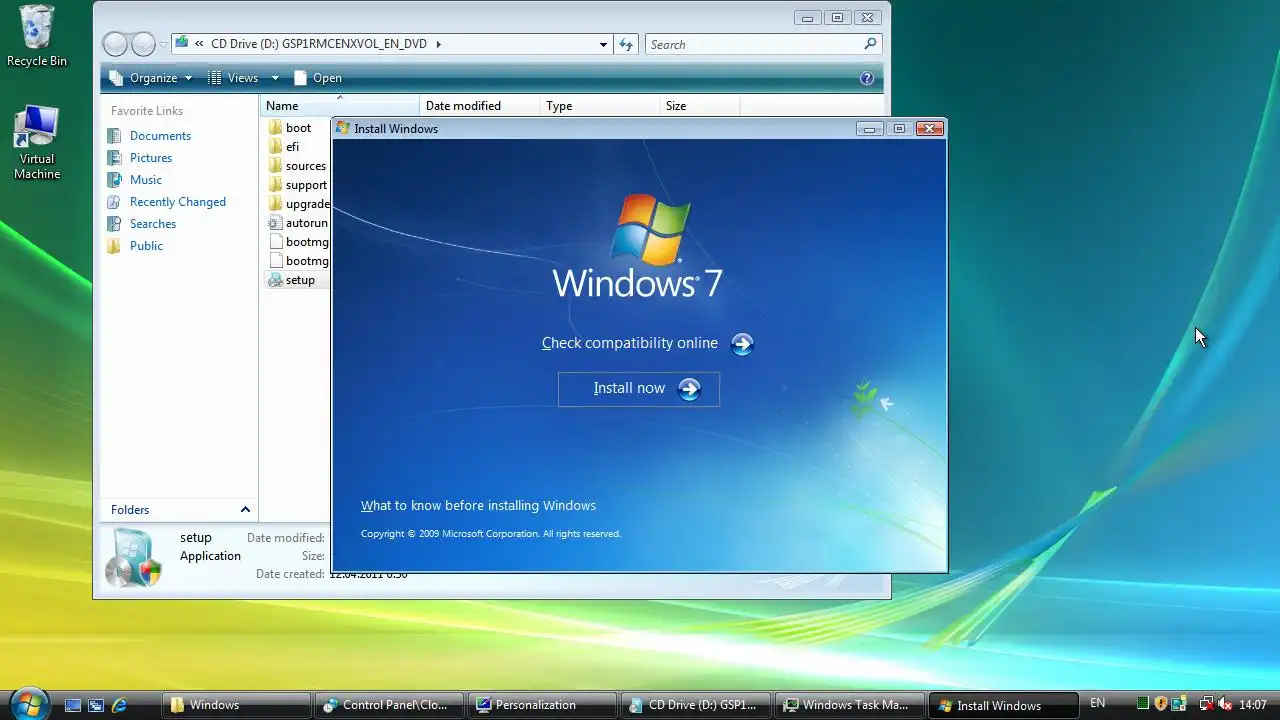This screenshot has width=1280, height=720.
Task: Select the Virtual Machine desktop shortcut
Action: pos(37,143)
